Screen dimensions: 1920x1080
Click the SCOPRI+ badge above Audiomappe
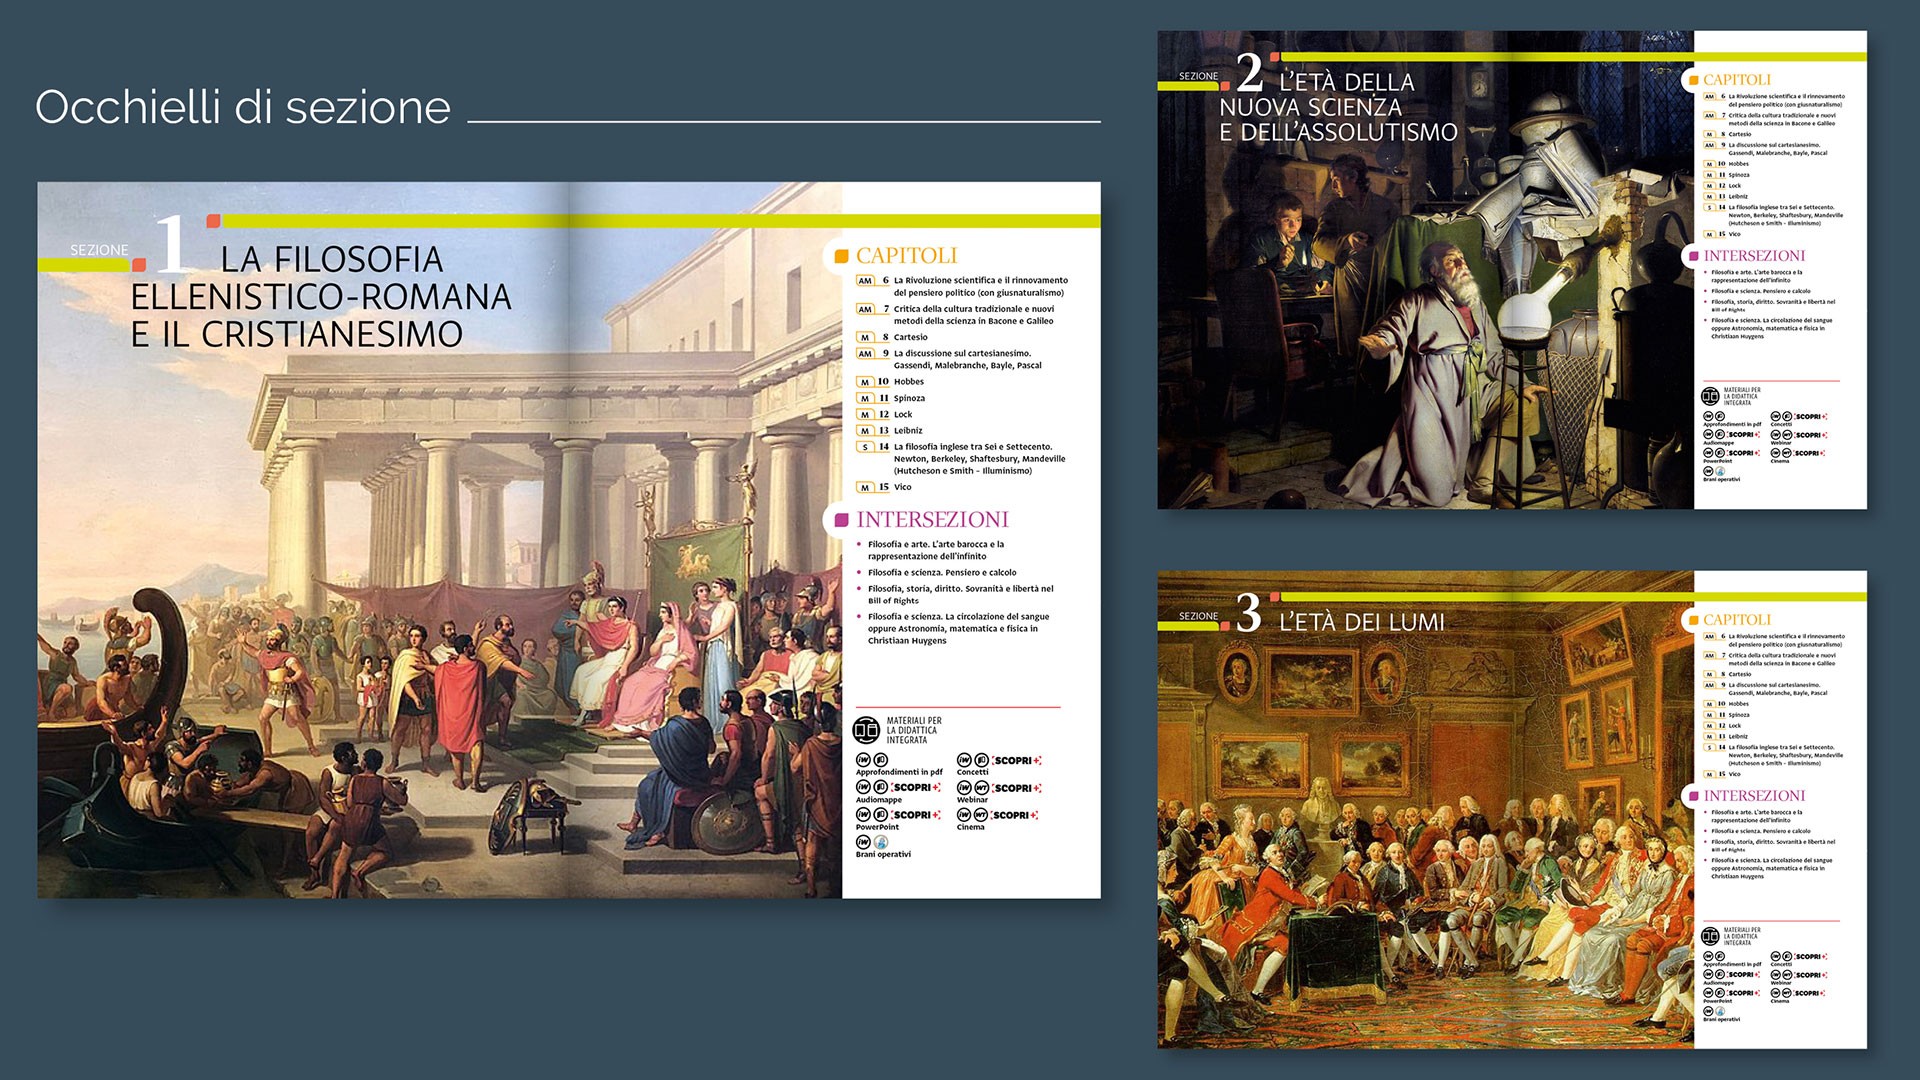point(916,788)
